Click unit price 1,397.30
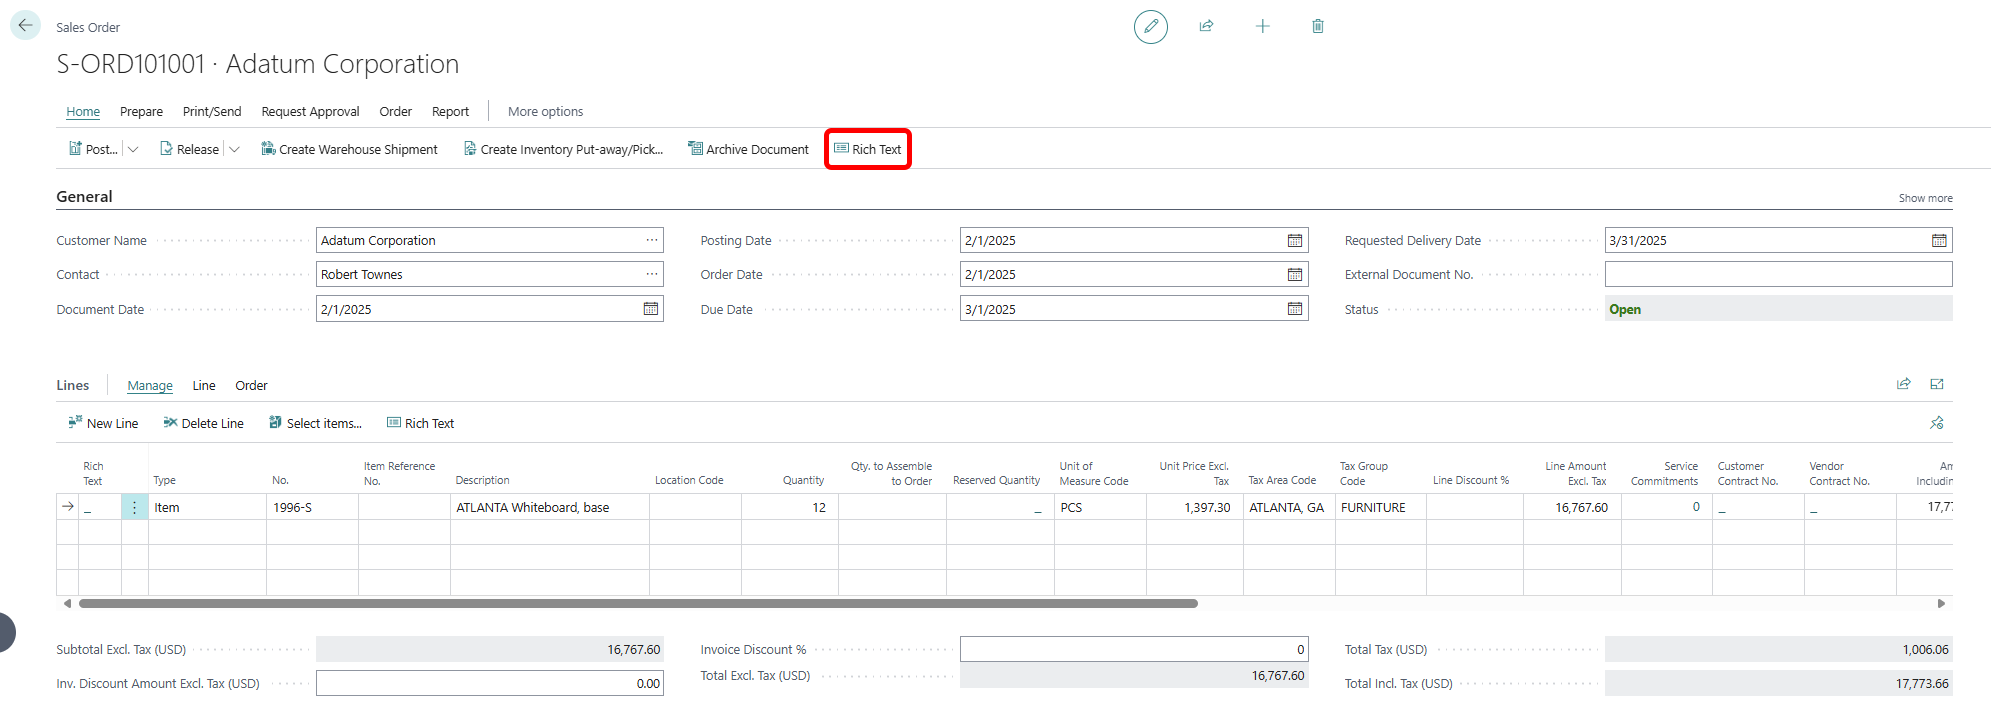Image resolution: width=1991 pixels, height=716 pixels. click(1195, 507)
